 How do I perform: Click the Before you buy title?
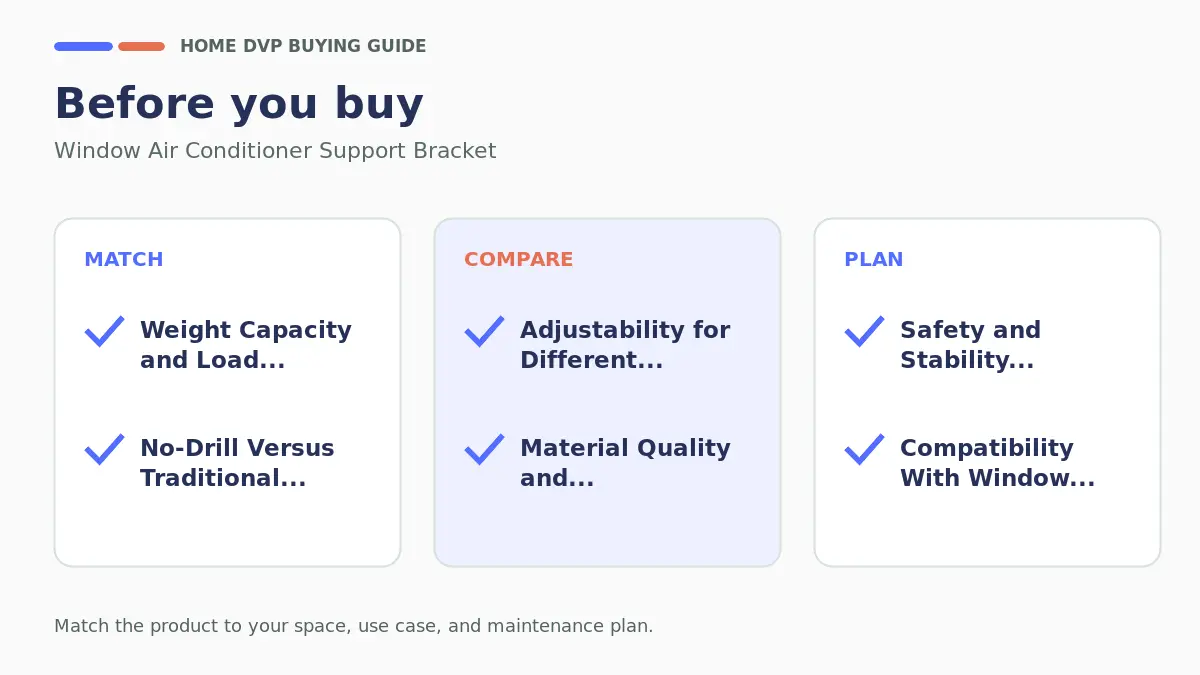pyautogui.click(x=239, y=104)
